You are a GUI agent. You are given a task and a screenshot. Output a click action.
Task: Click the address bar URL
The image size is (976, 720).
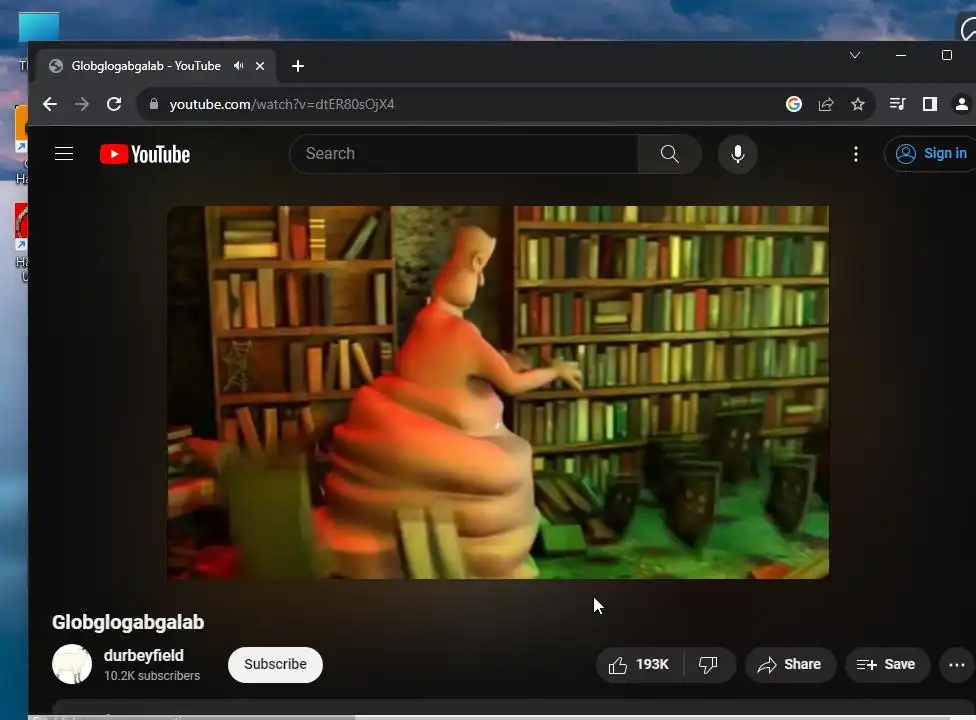point(282,104)
